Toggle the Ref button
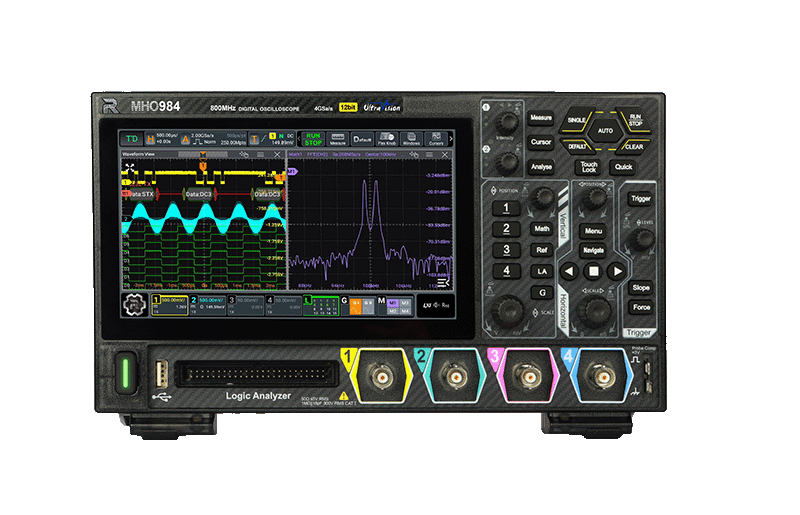Screen dimensions: 800x515 (x=542, y=250)
